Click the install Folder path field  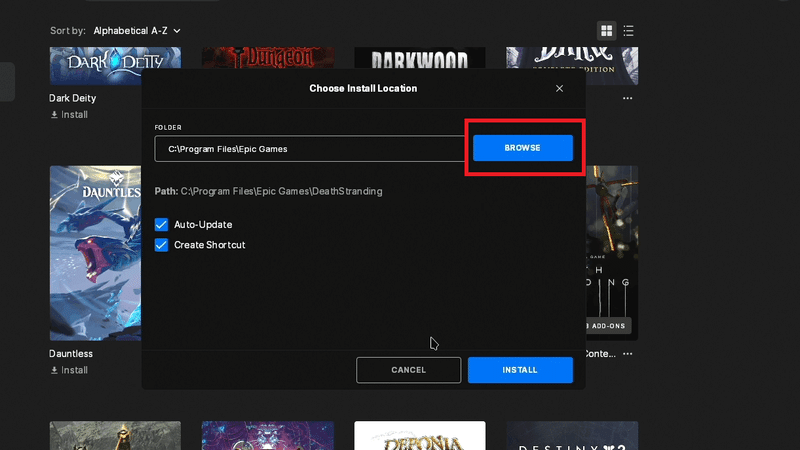tap(310, 149)
